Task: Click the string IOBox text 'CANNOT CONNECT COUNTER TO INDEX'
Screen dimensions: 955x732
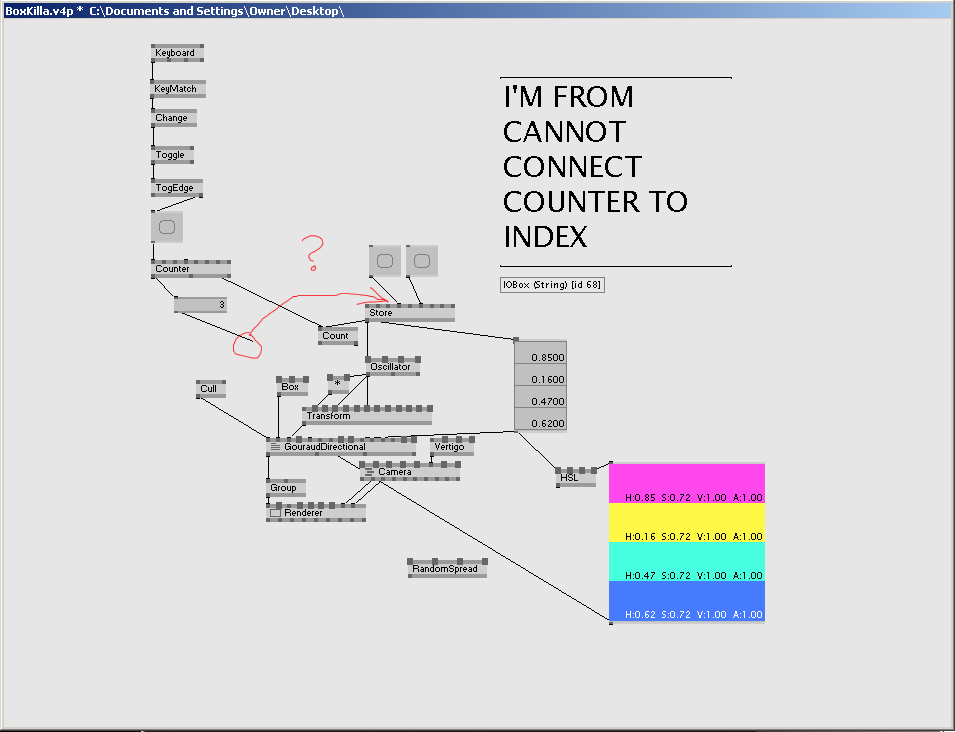Action: tap(615, 172)
